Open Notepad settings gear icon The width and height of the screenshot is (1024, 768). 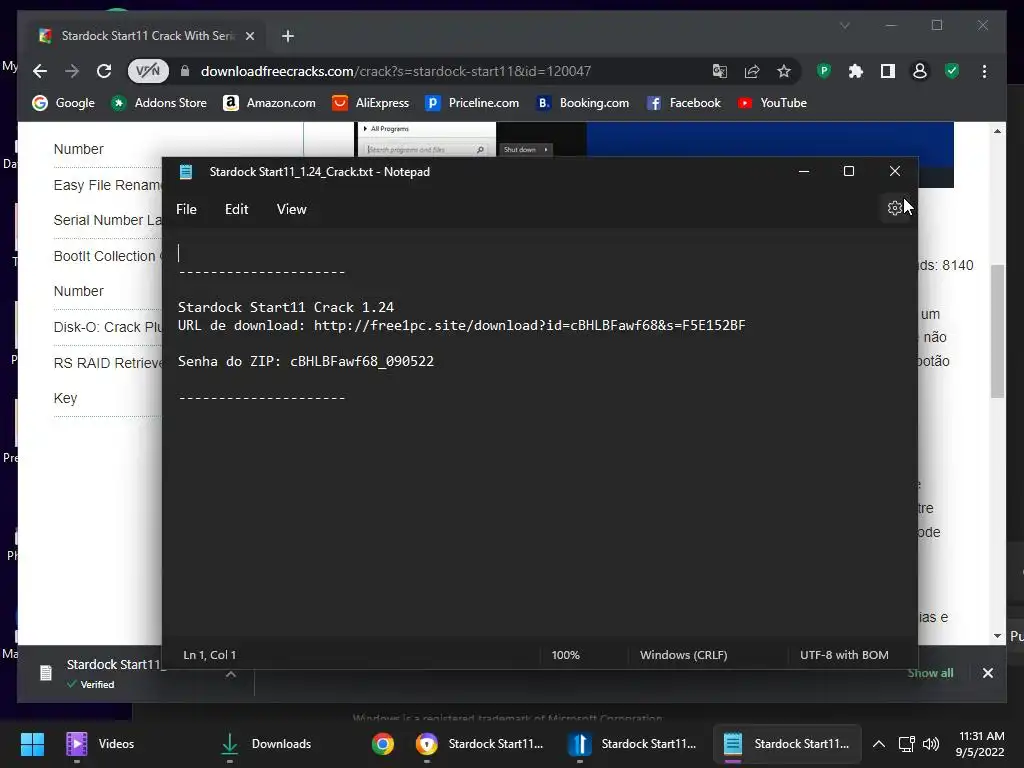(x=895, y=208)
